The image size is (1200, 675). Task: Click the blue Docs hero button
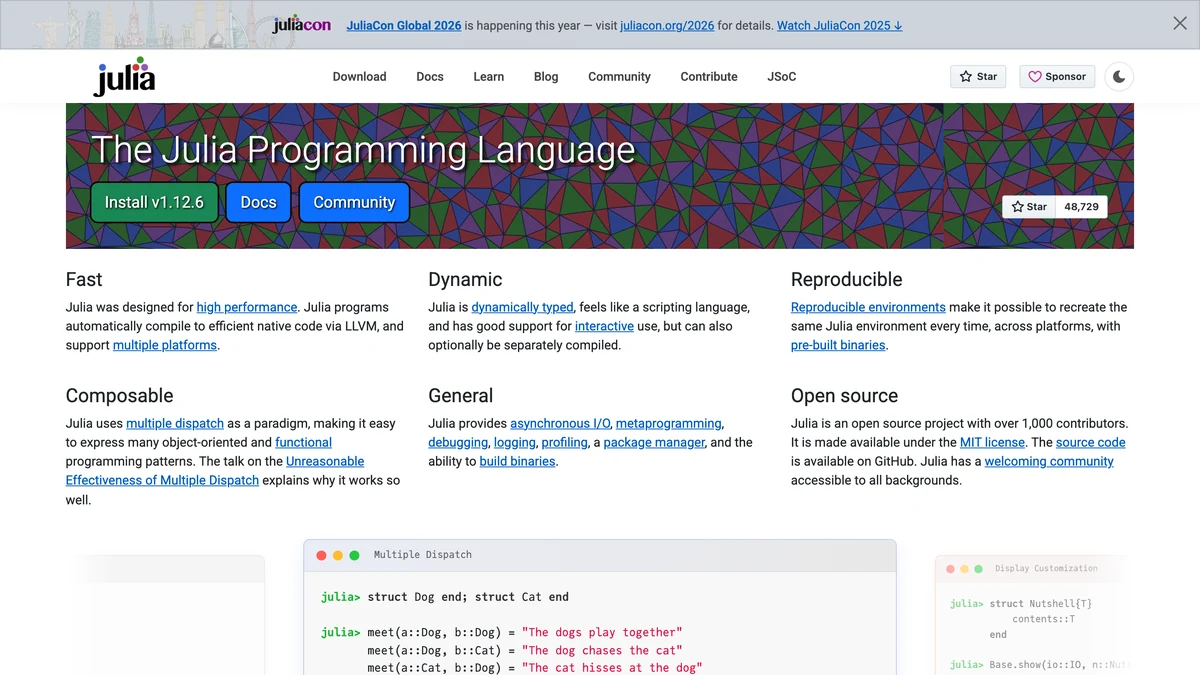click(258, 202)
